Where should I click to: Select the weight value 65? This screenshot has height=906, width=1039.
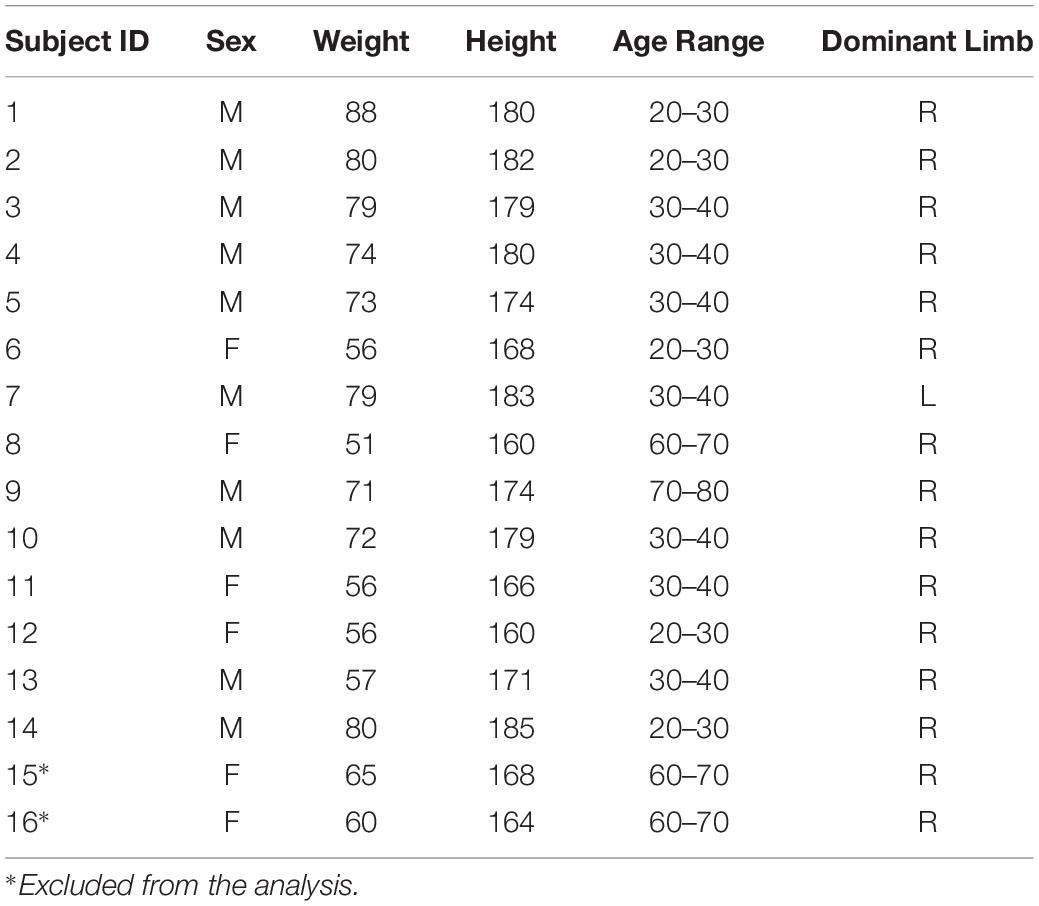click(x=360, y=775)
